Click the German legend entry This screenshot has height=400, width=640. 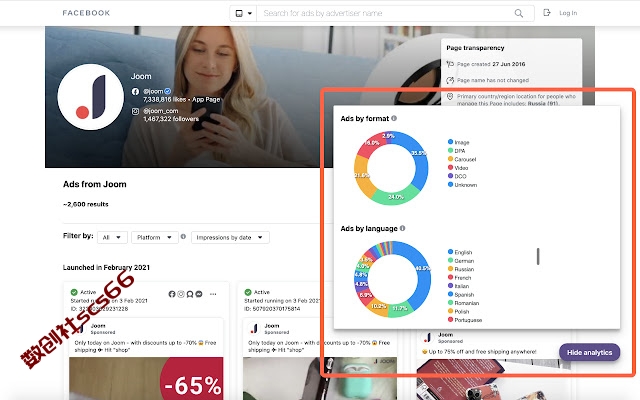[x=461, y=261]
